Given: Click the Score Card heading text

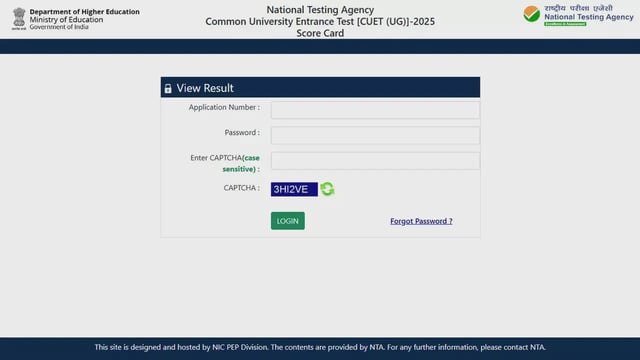Looking at the screenshot, I should click(320, 33).
